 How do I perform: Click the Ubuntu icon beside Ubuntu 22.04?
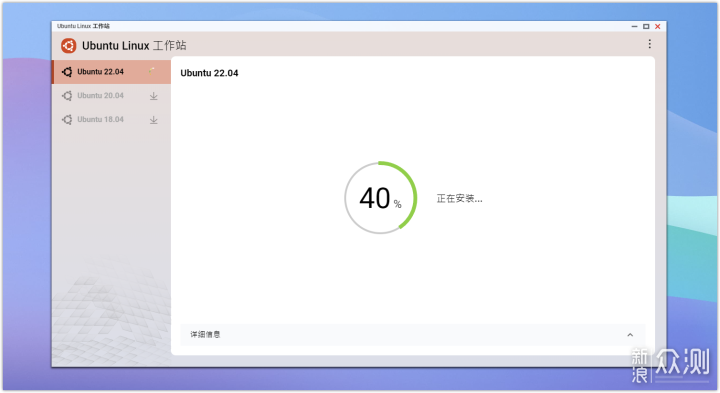tap(67, 72)
